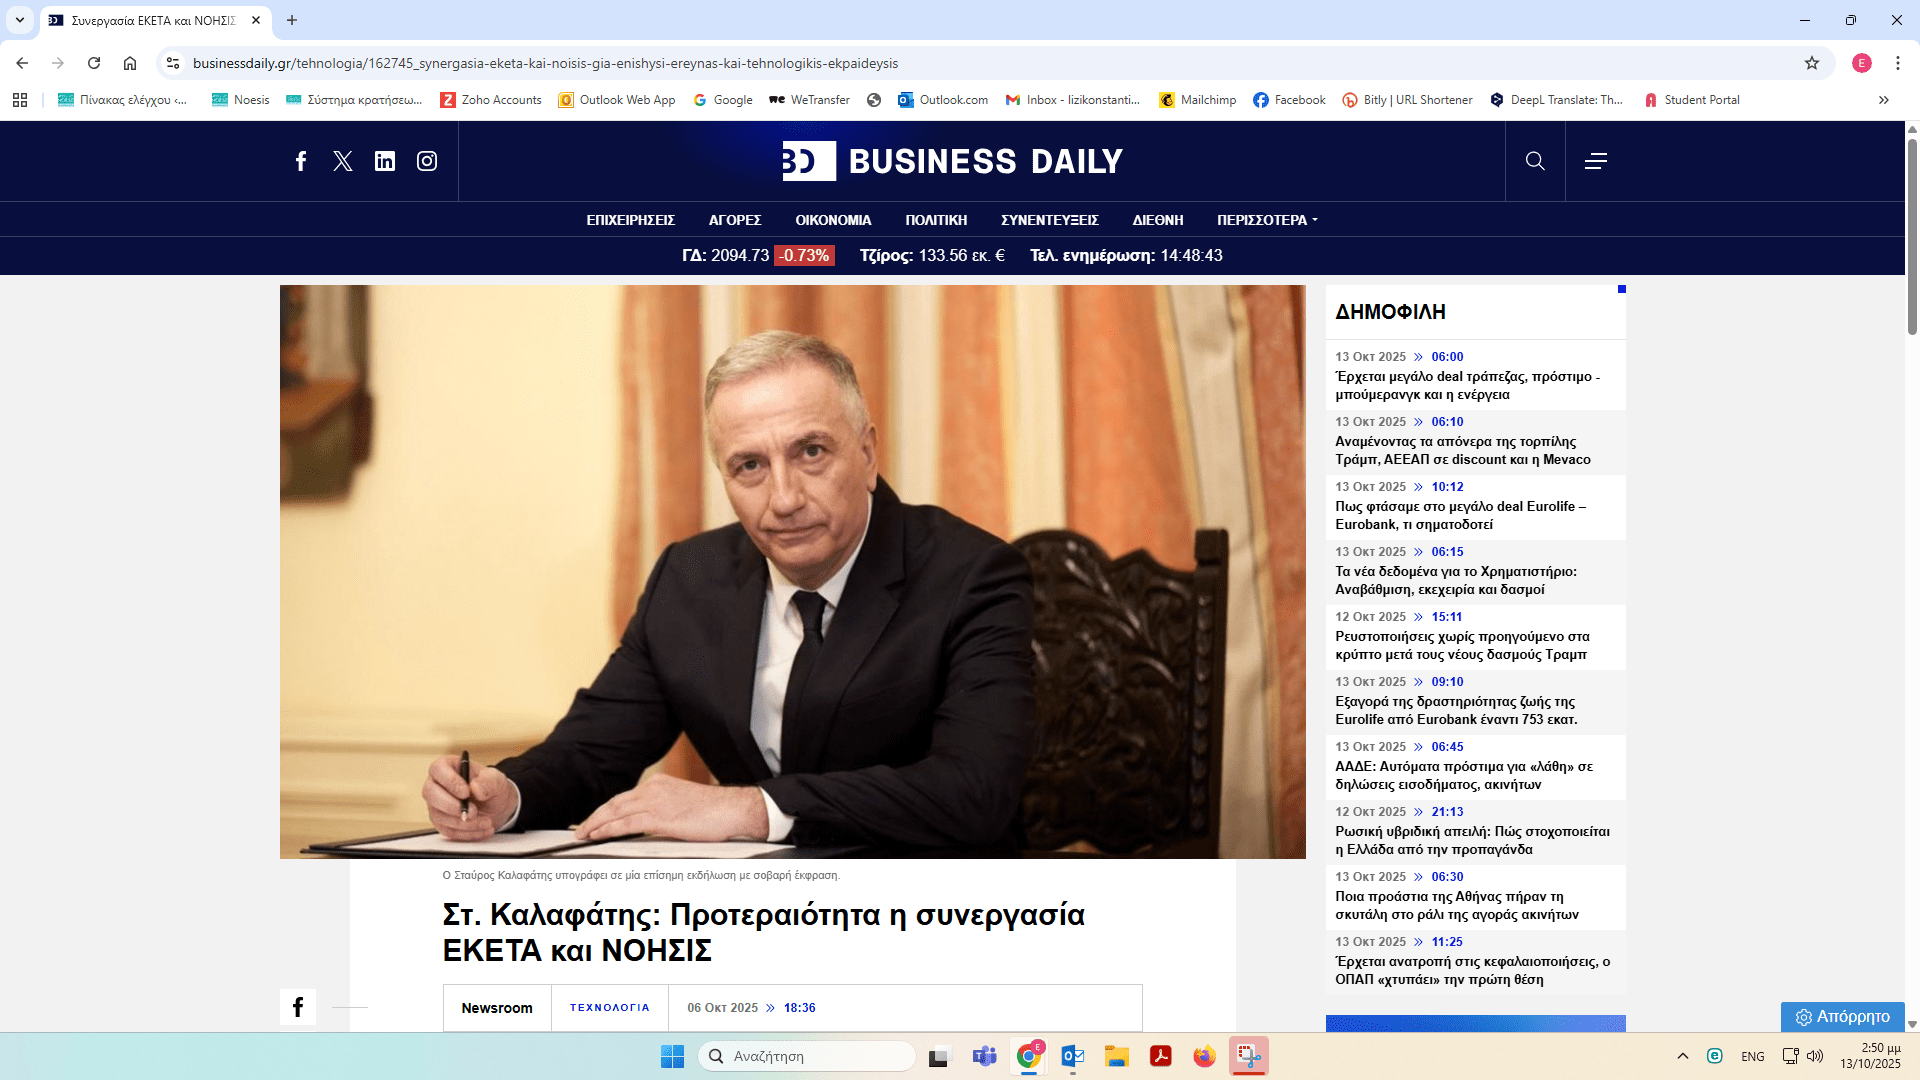Open the ΤΕΧΝΟΛΟΓΙΑ category link
The width and height of the screenshot is (1920, 1080).
pyautogui.click(x=609, y=1008)
